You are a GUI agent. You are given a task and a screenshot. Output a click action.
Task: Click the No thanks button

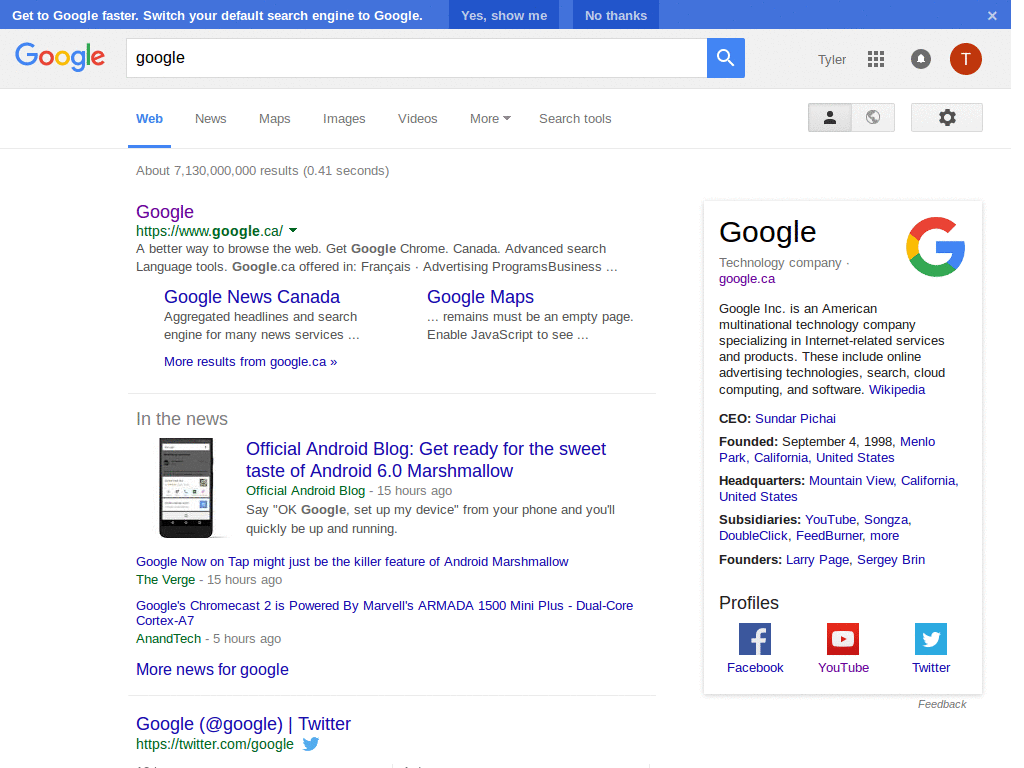[x=616, y=15]
